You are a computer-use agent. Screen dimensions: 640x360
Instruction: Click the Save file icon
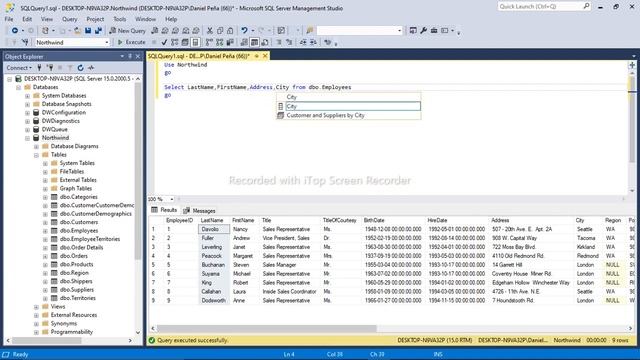click(88, 31)
